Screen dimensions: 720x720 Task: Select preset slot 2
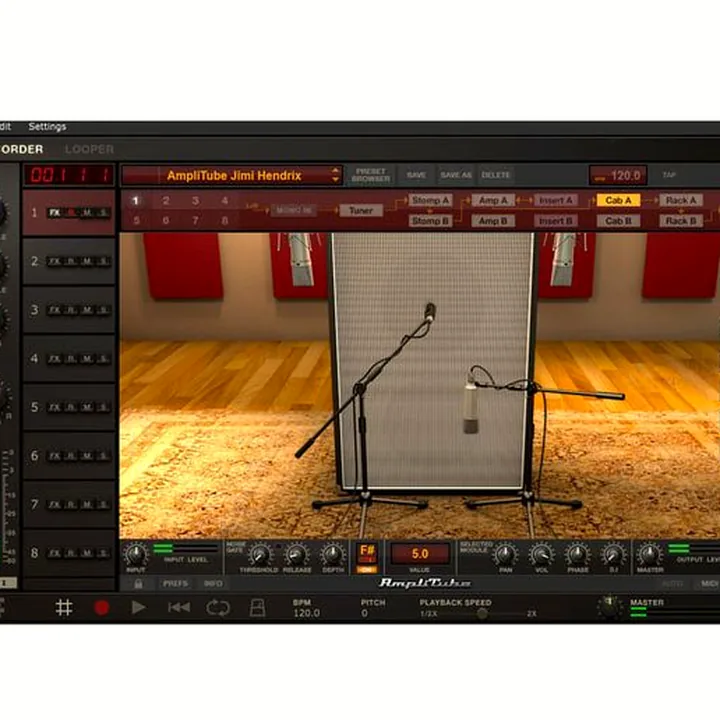[166, 201]
